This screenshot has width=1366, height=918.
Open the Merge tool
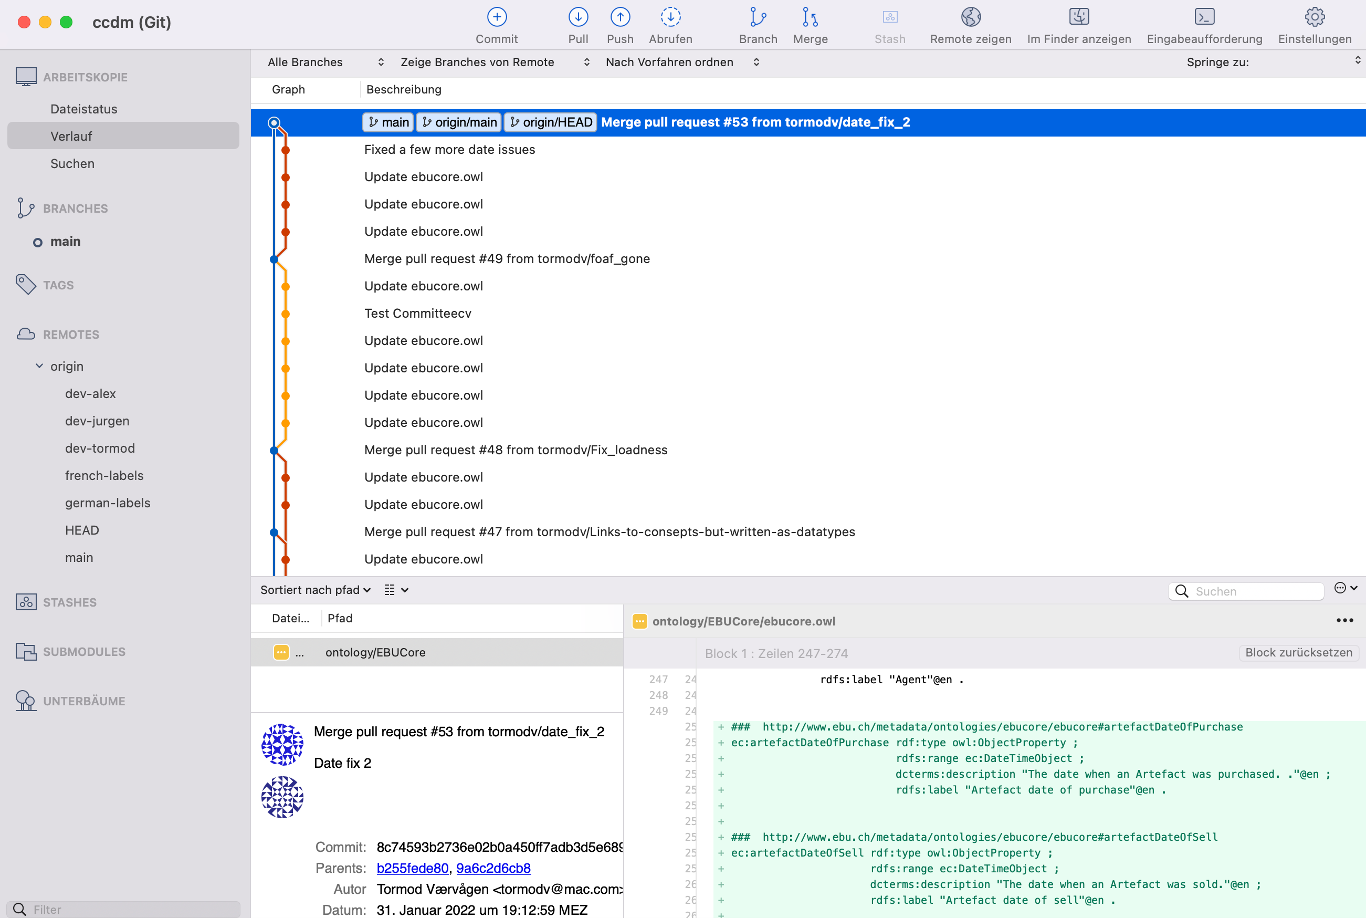pos(810,17)
